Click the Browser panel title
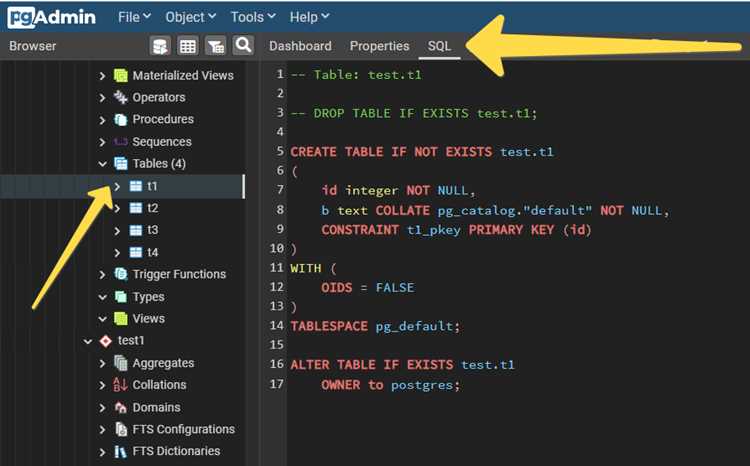750x466 pixels. (x=33, y=46)
